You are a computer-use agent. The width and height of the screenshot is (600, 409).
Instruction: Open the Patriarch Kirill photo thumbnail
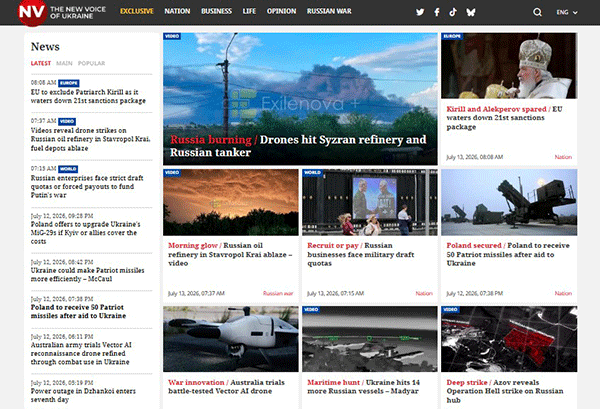(x=509, y=65)
